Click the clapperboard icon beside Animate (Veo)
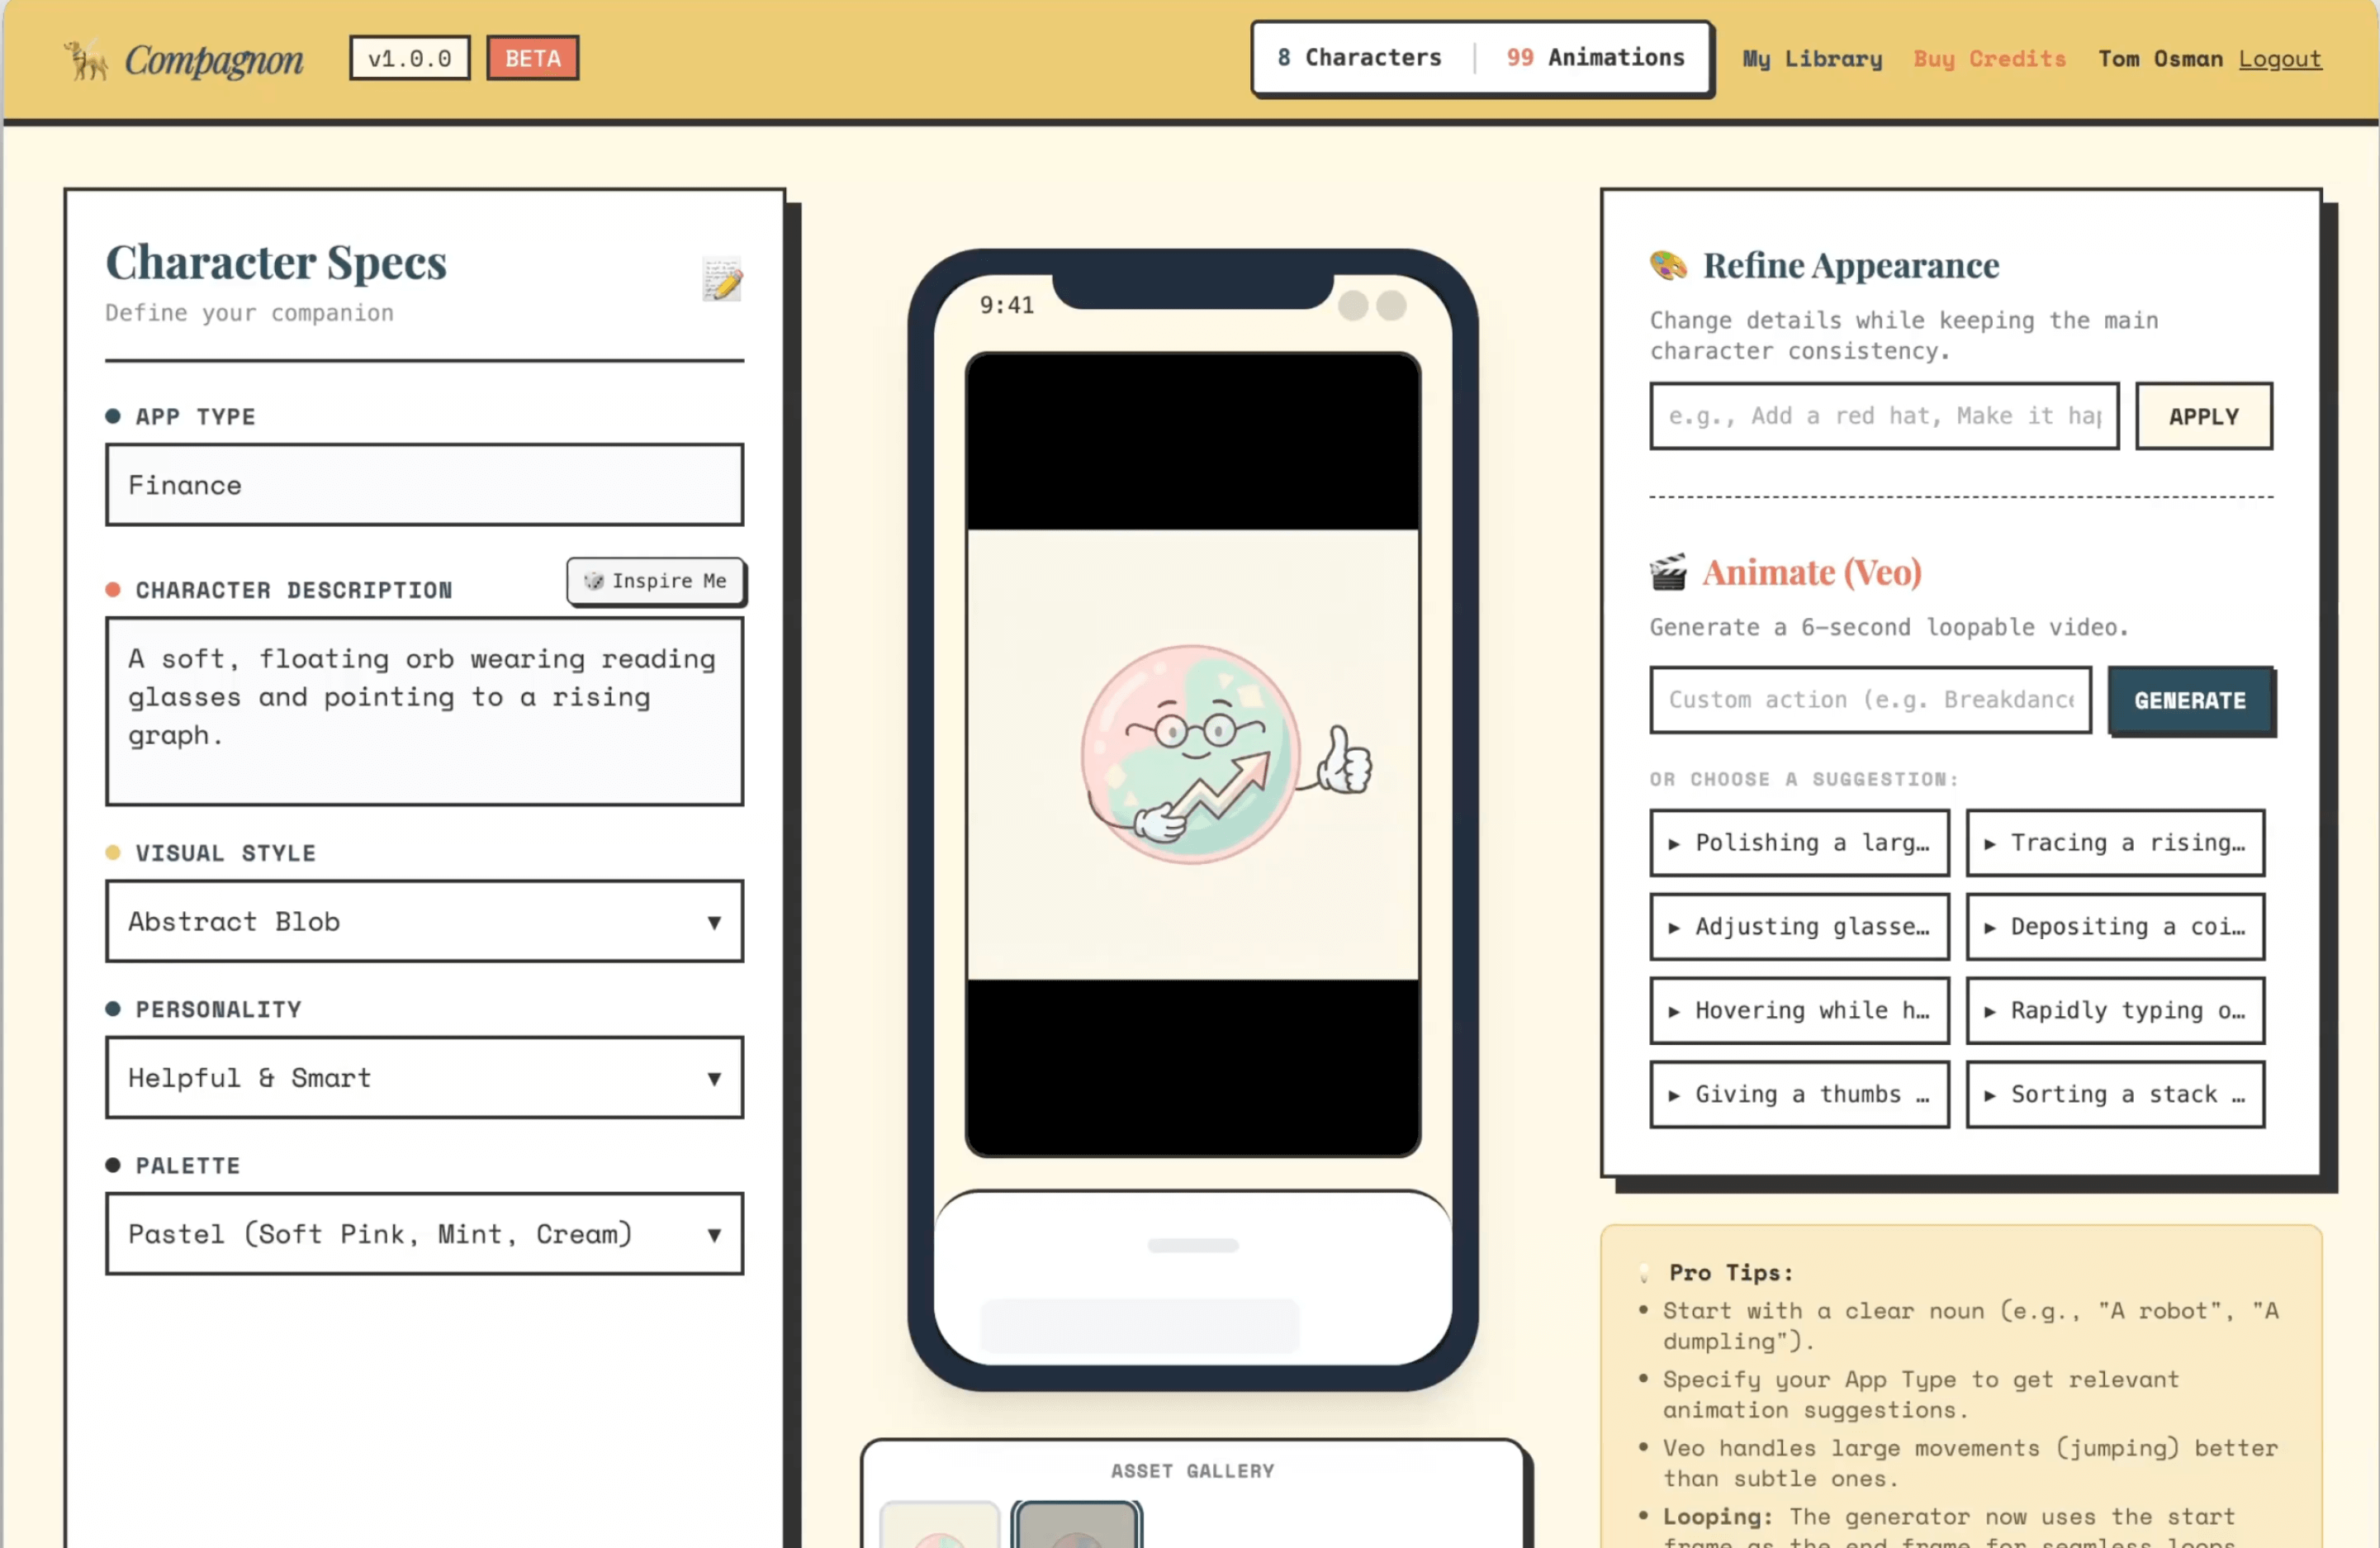Image resolution: width=2380 pixels, height=1548 pixels. 1667,572
